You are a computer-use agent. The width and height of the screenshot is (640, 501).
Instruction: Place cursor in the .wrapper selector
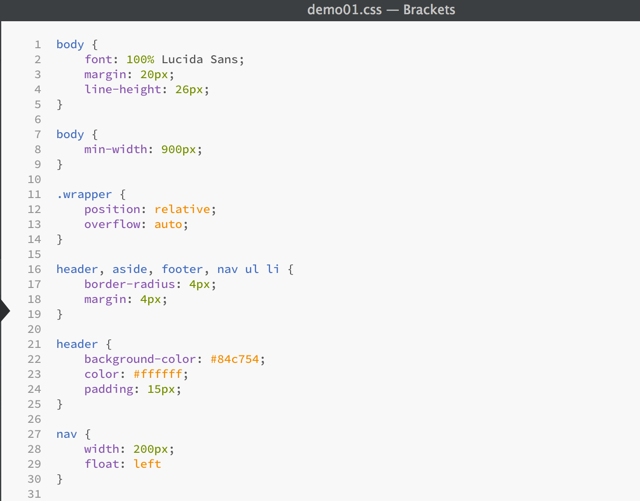coord(84,194)
